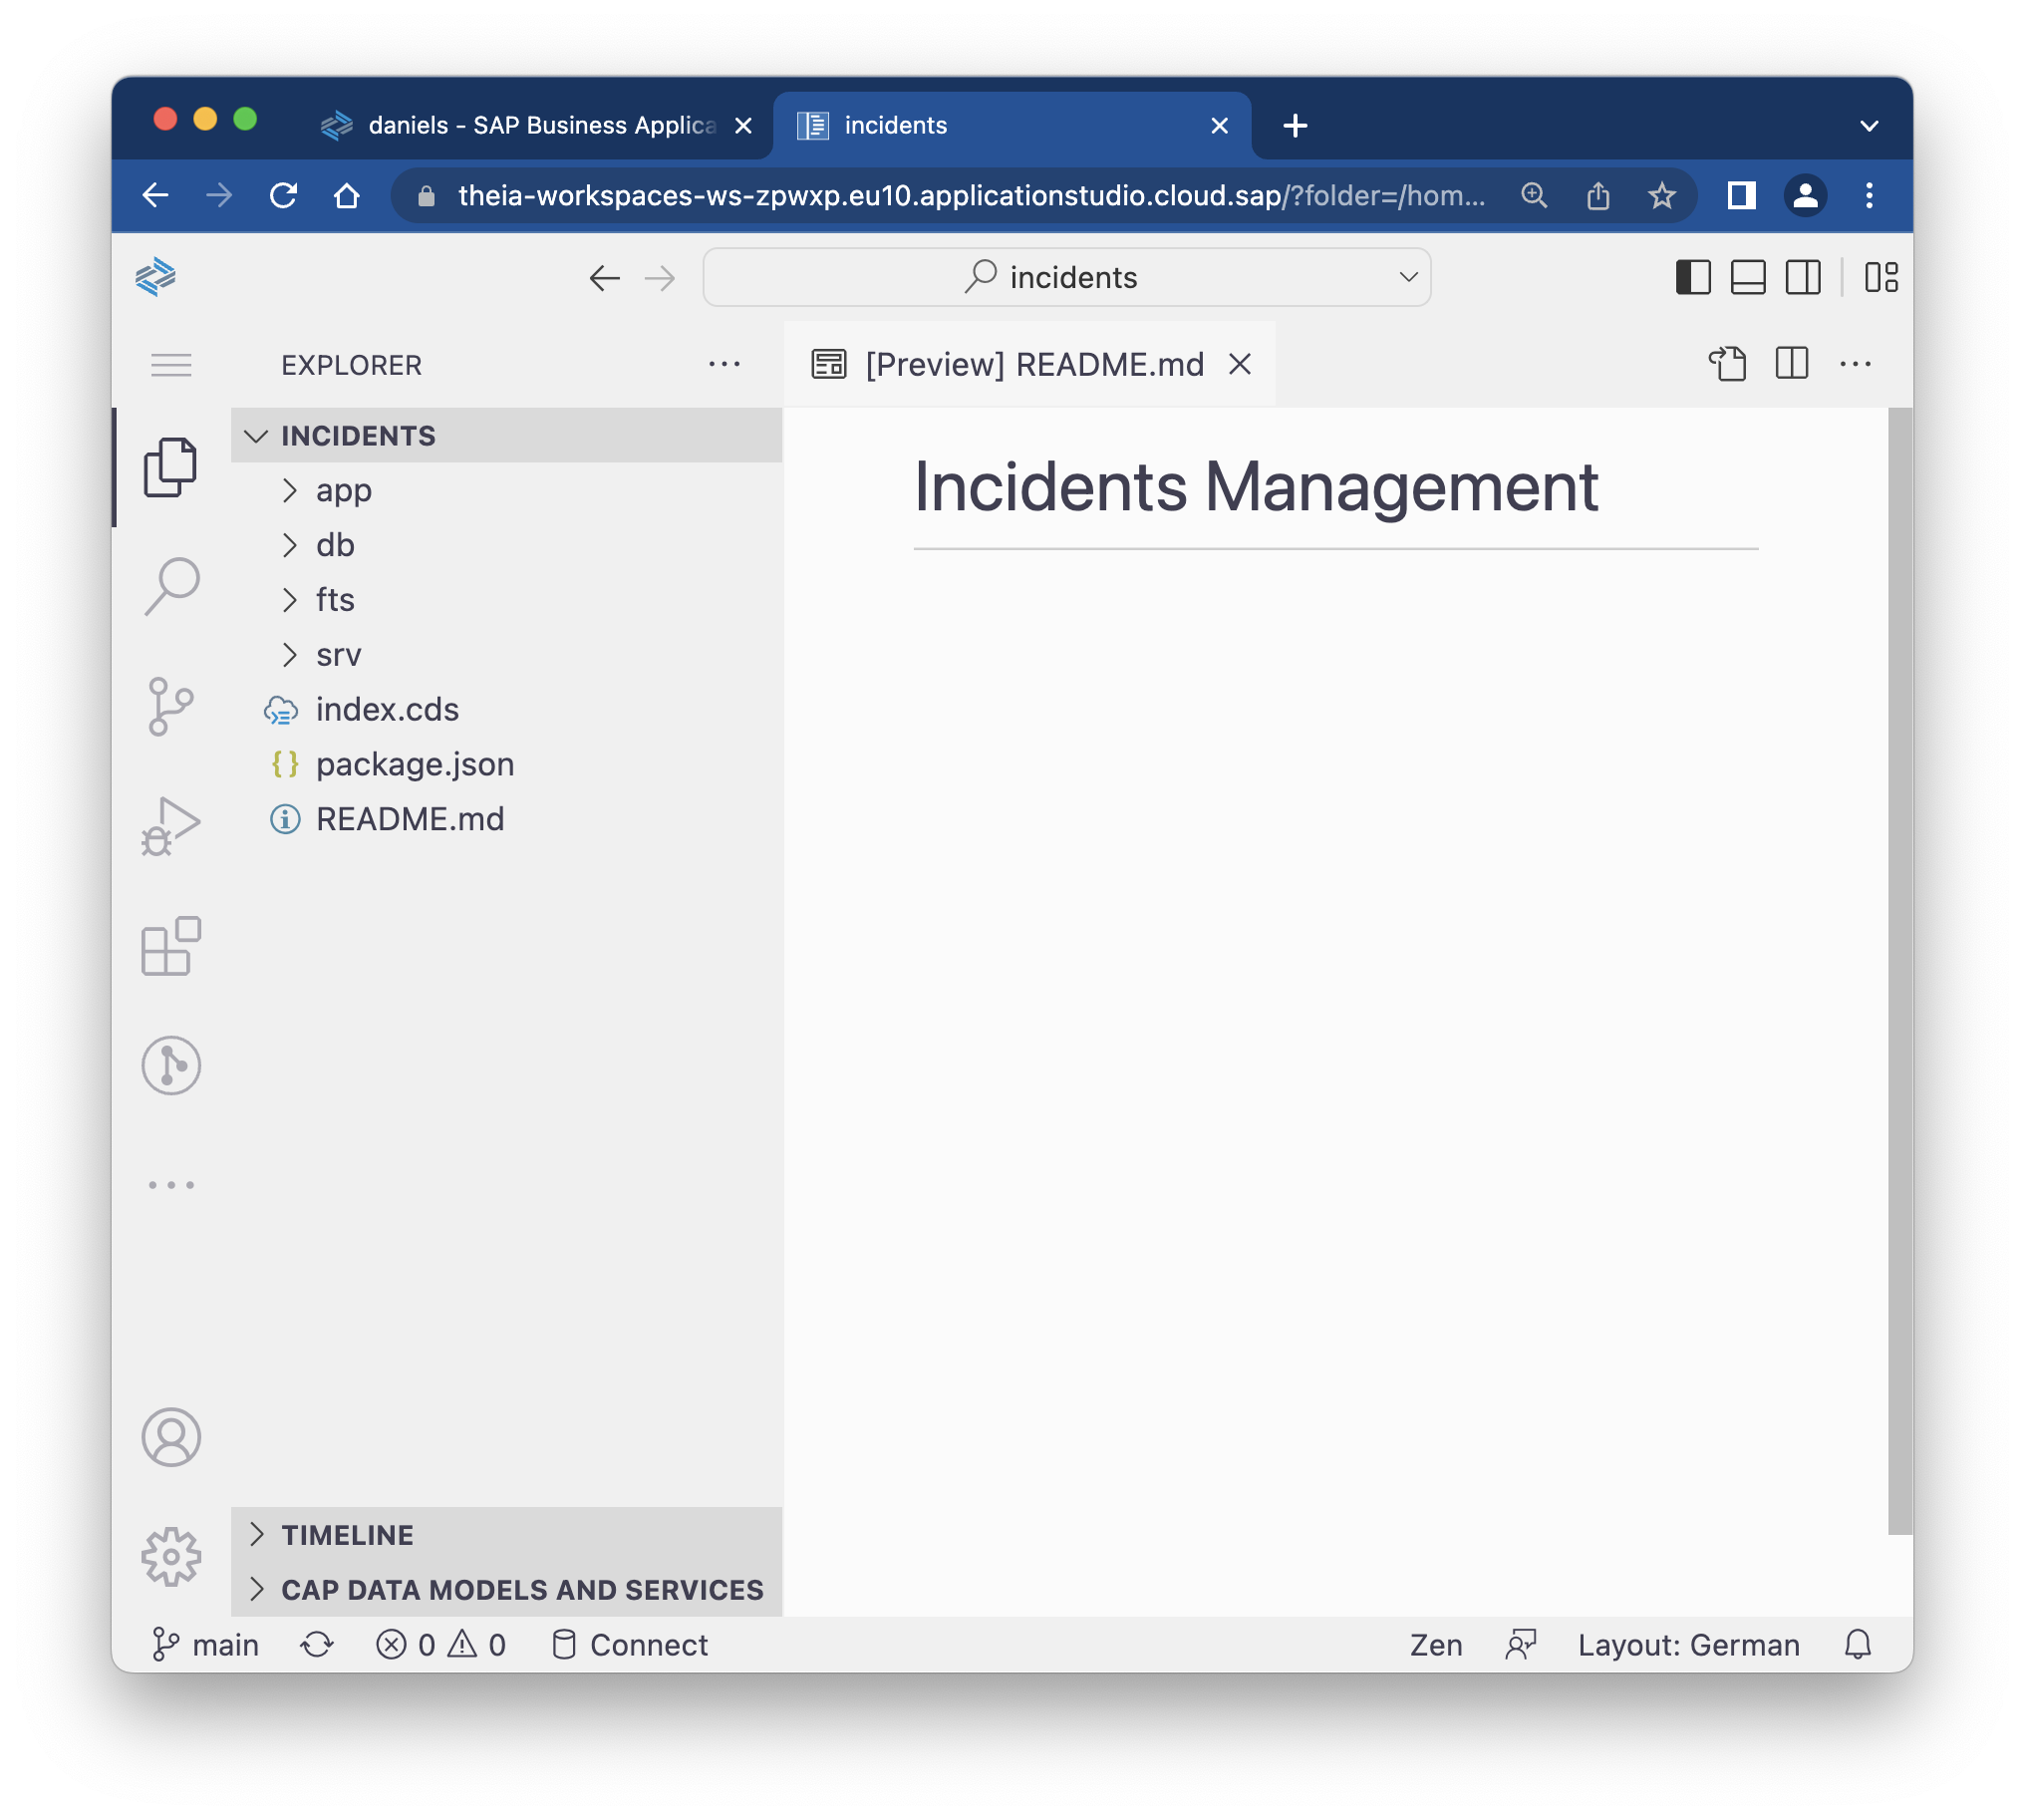Open the package.json file
Image resolution: width=2025 pixels, height=1820 pixels.
[x=506, y=766]
